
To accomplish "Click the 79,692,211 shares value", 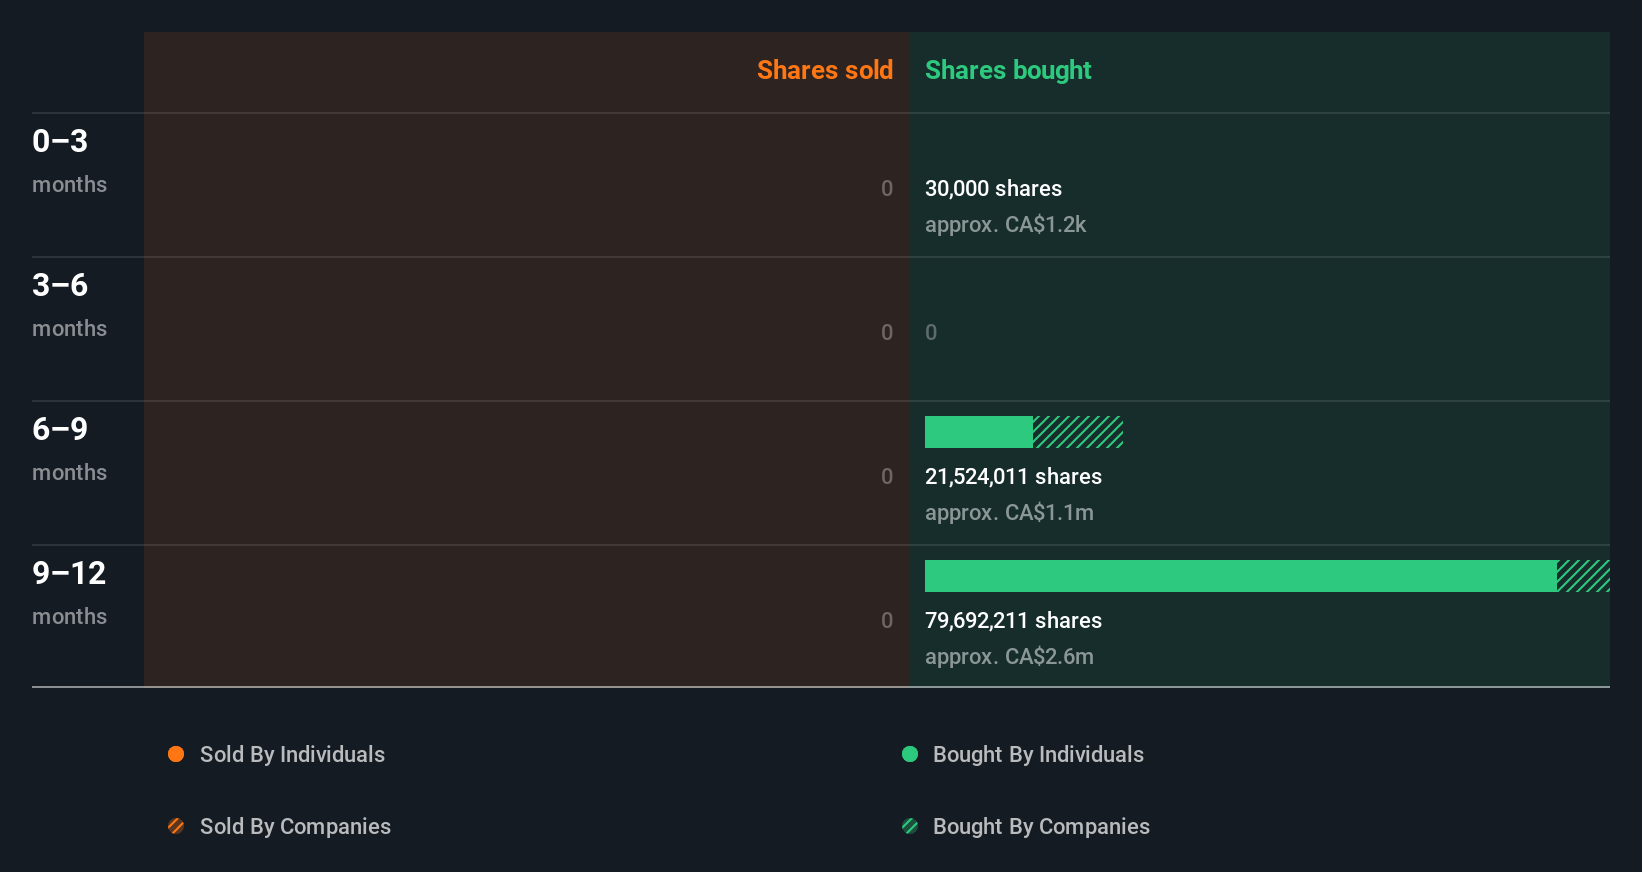I will coord(1013,620).
